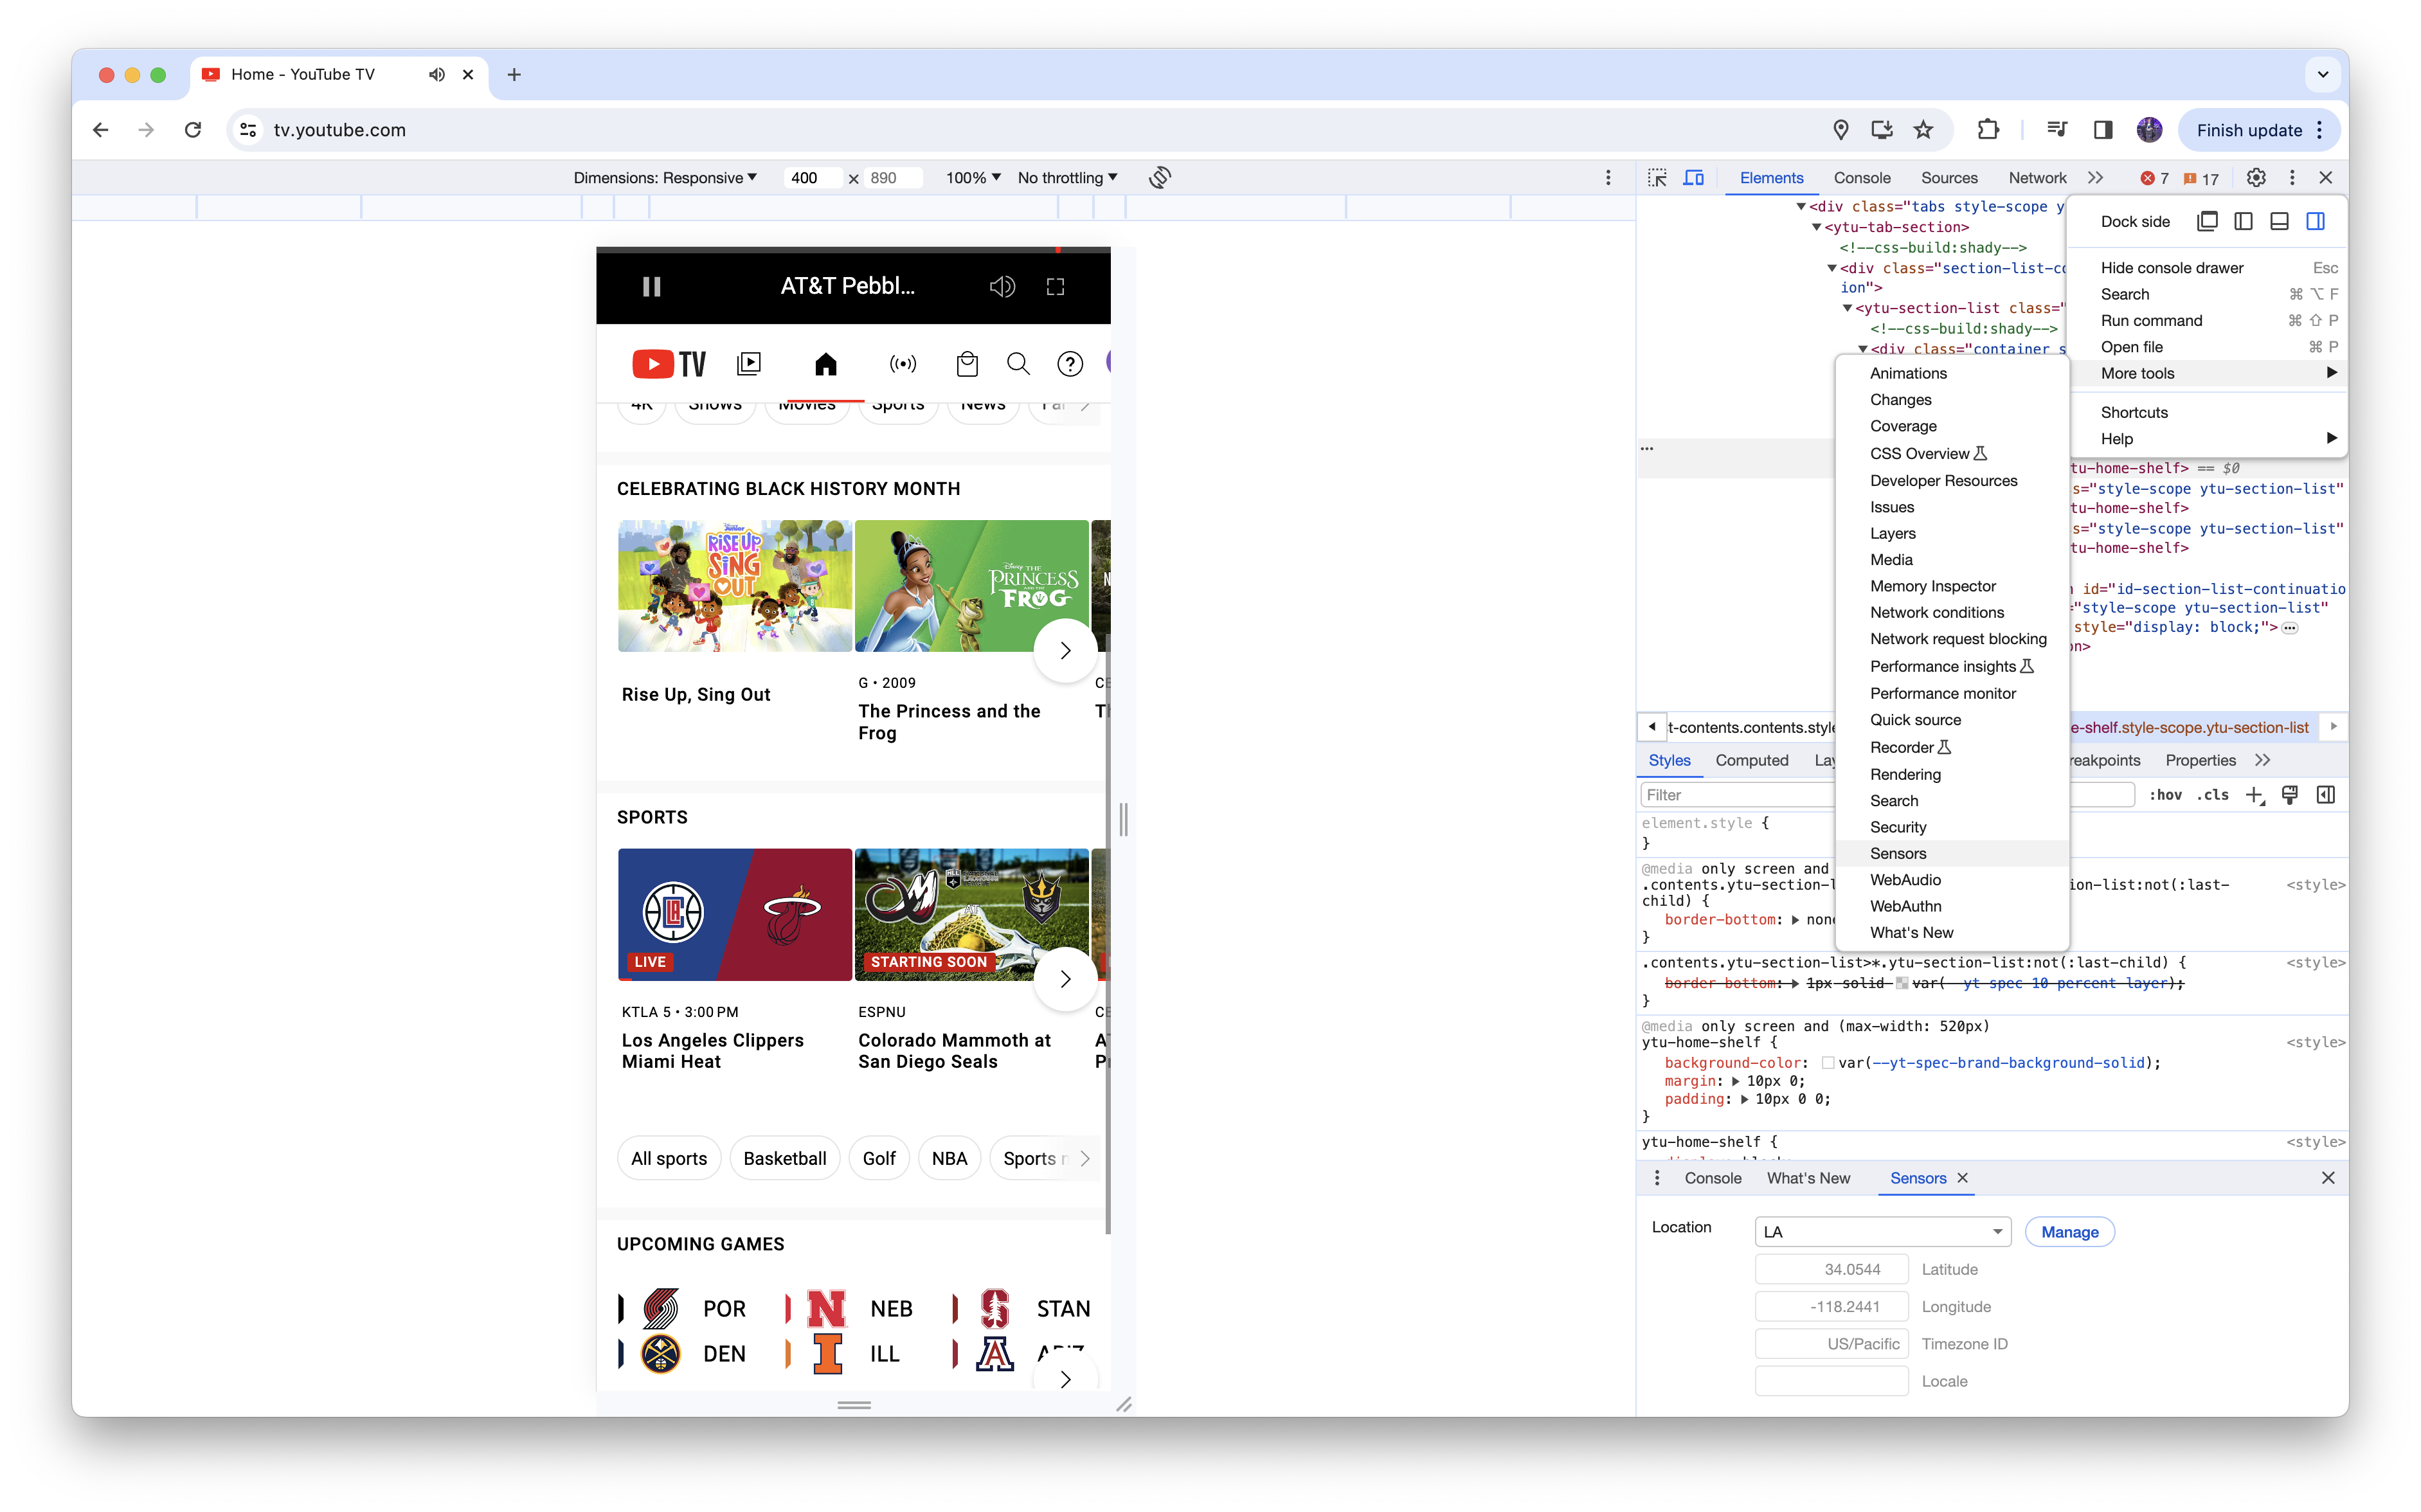The height and width of the screenshot is (1512, 2421).
Task: Click Manage locations button
Action: [x=2069, y=1232]
